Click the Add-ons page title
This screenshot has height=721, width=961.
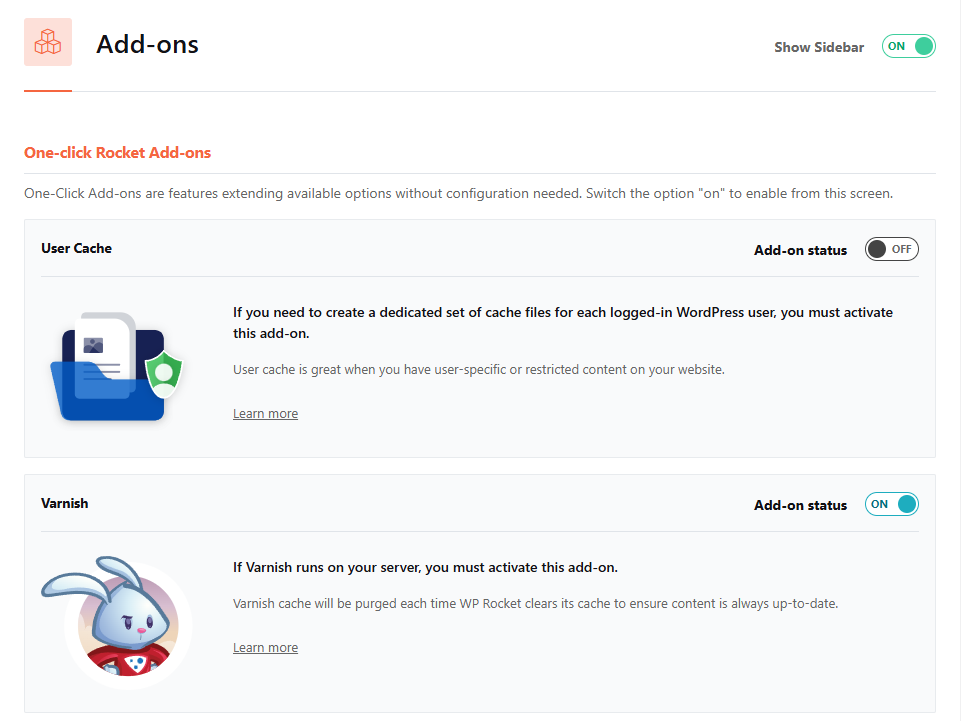147,45
